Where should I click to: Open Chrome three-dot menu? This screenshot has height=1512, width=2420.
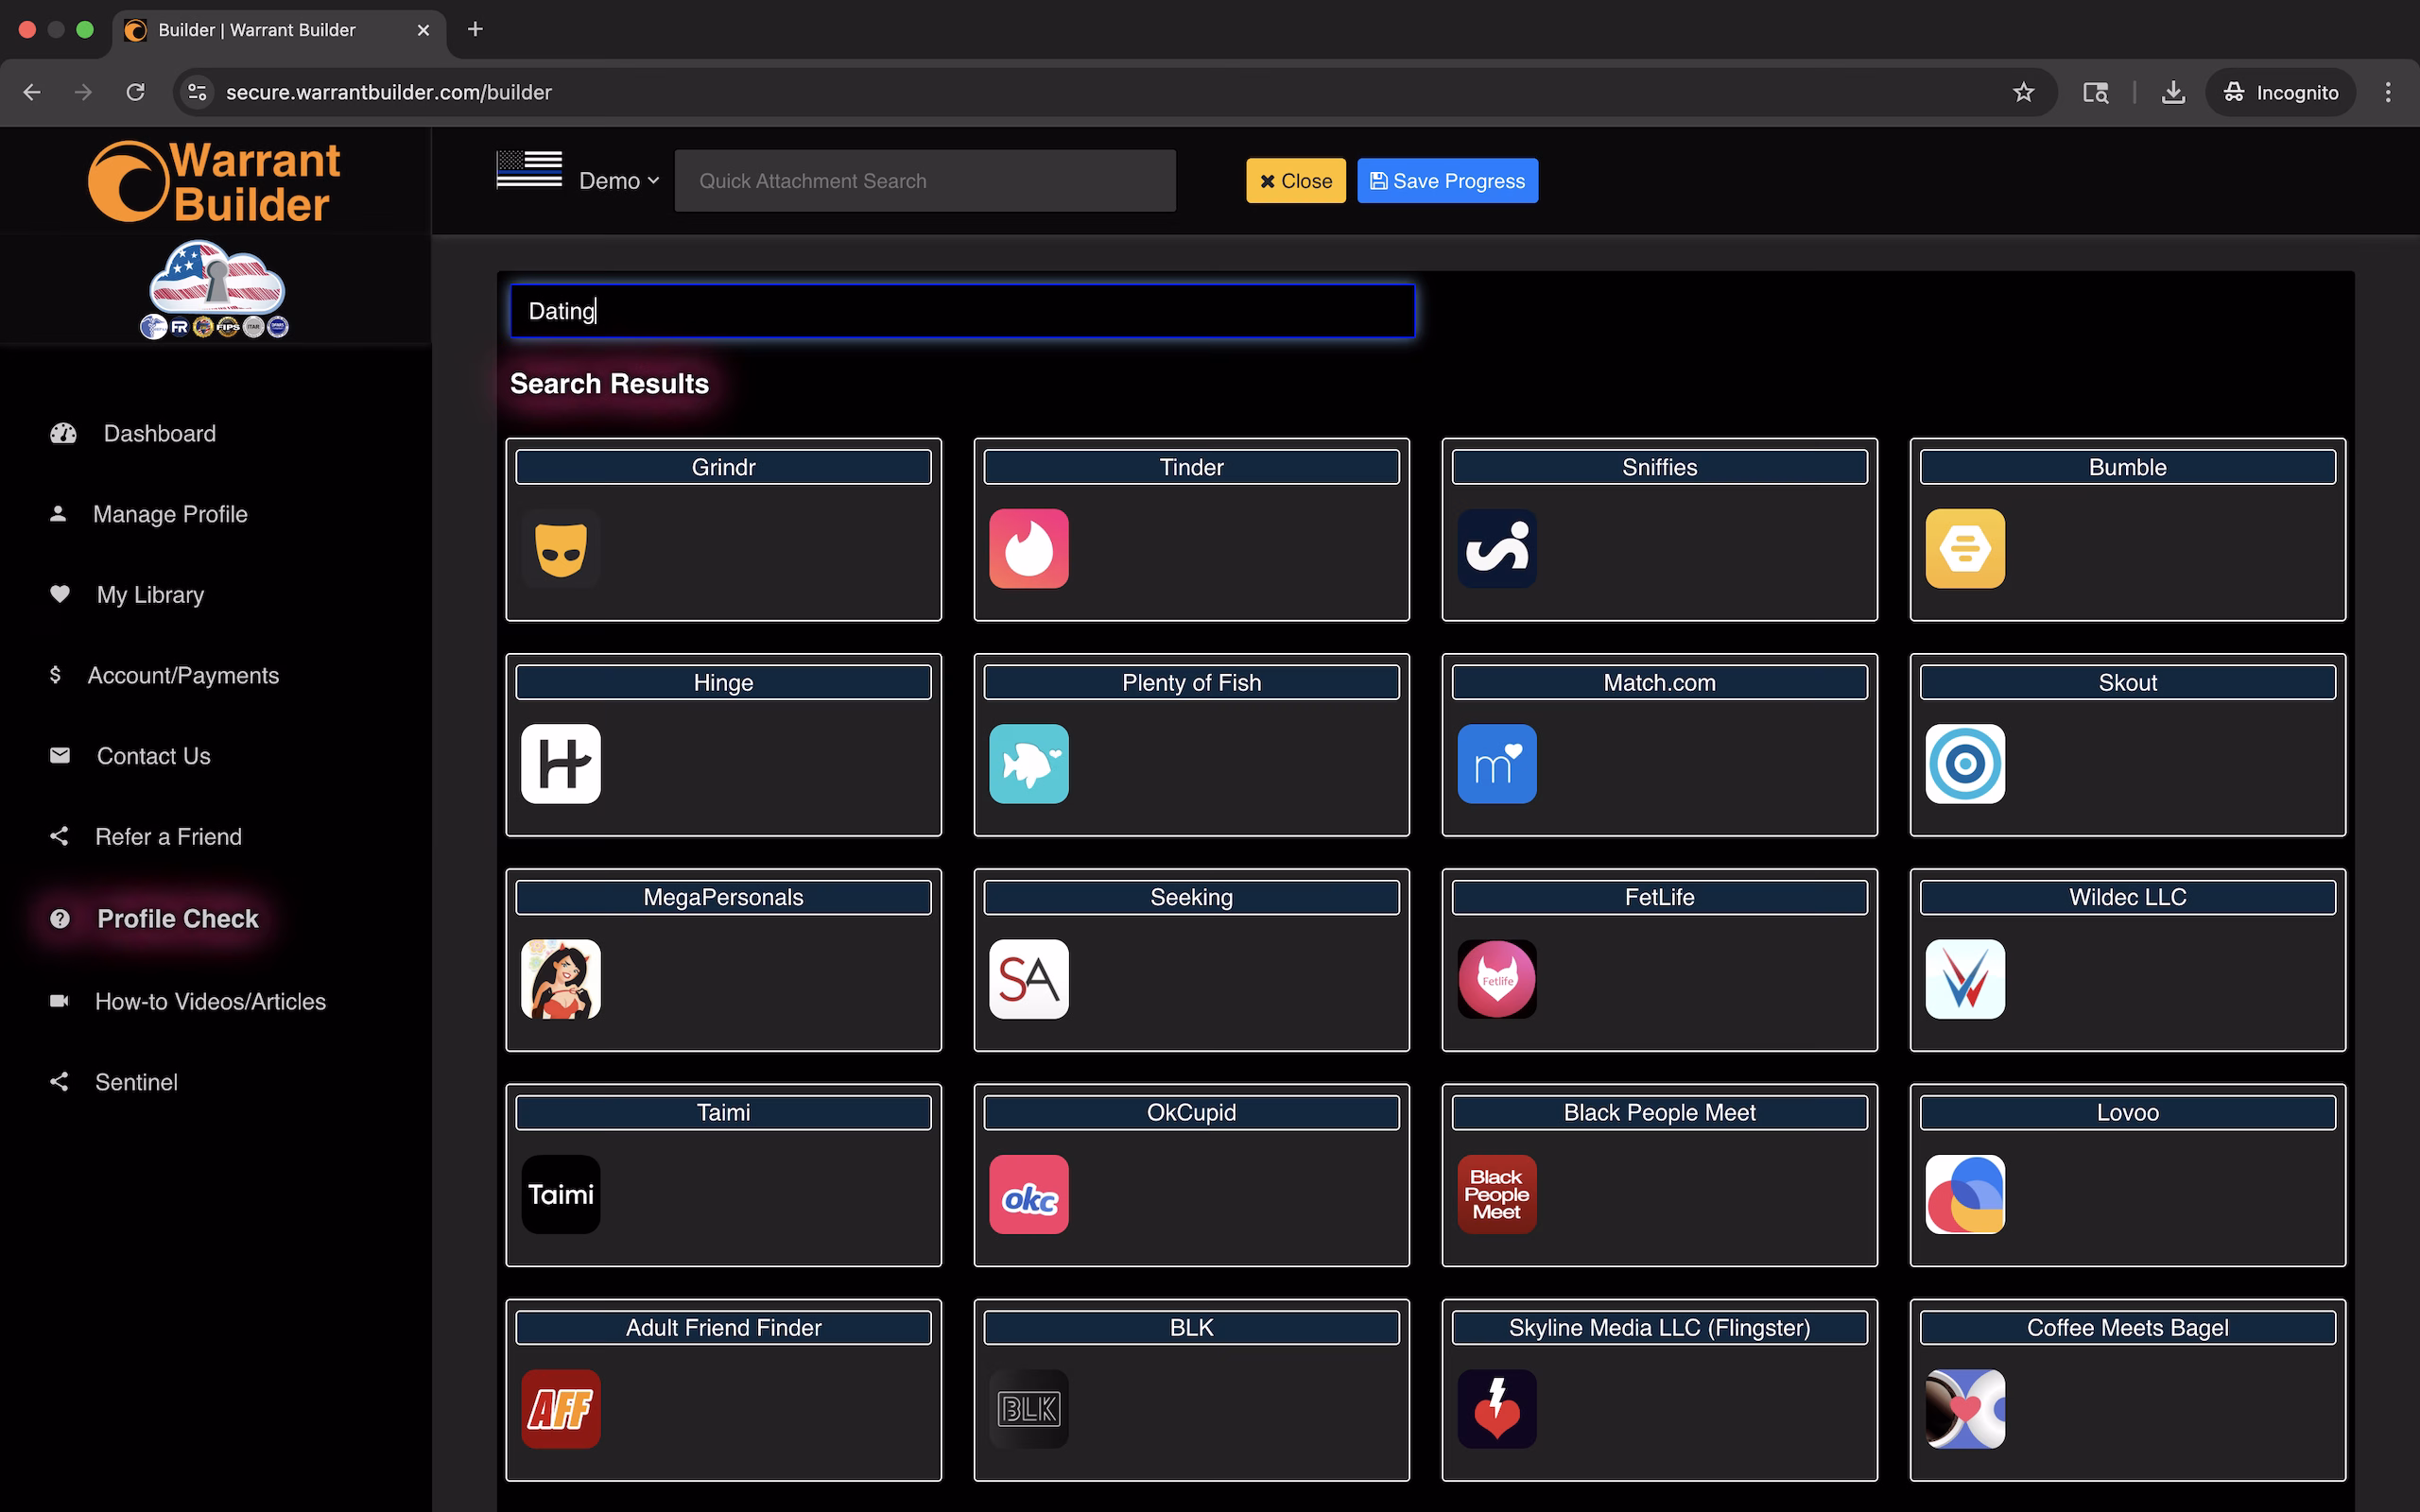pos(2387,92)
